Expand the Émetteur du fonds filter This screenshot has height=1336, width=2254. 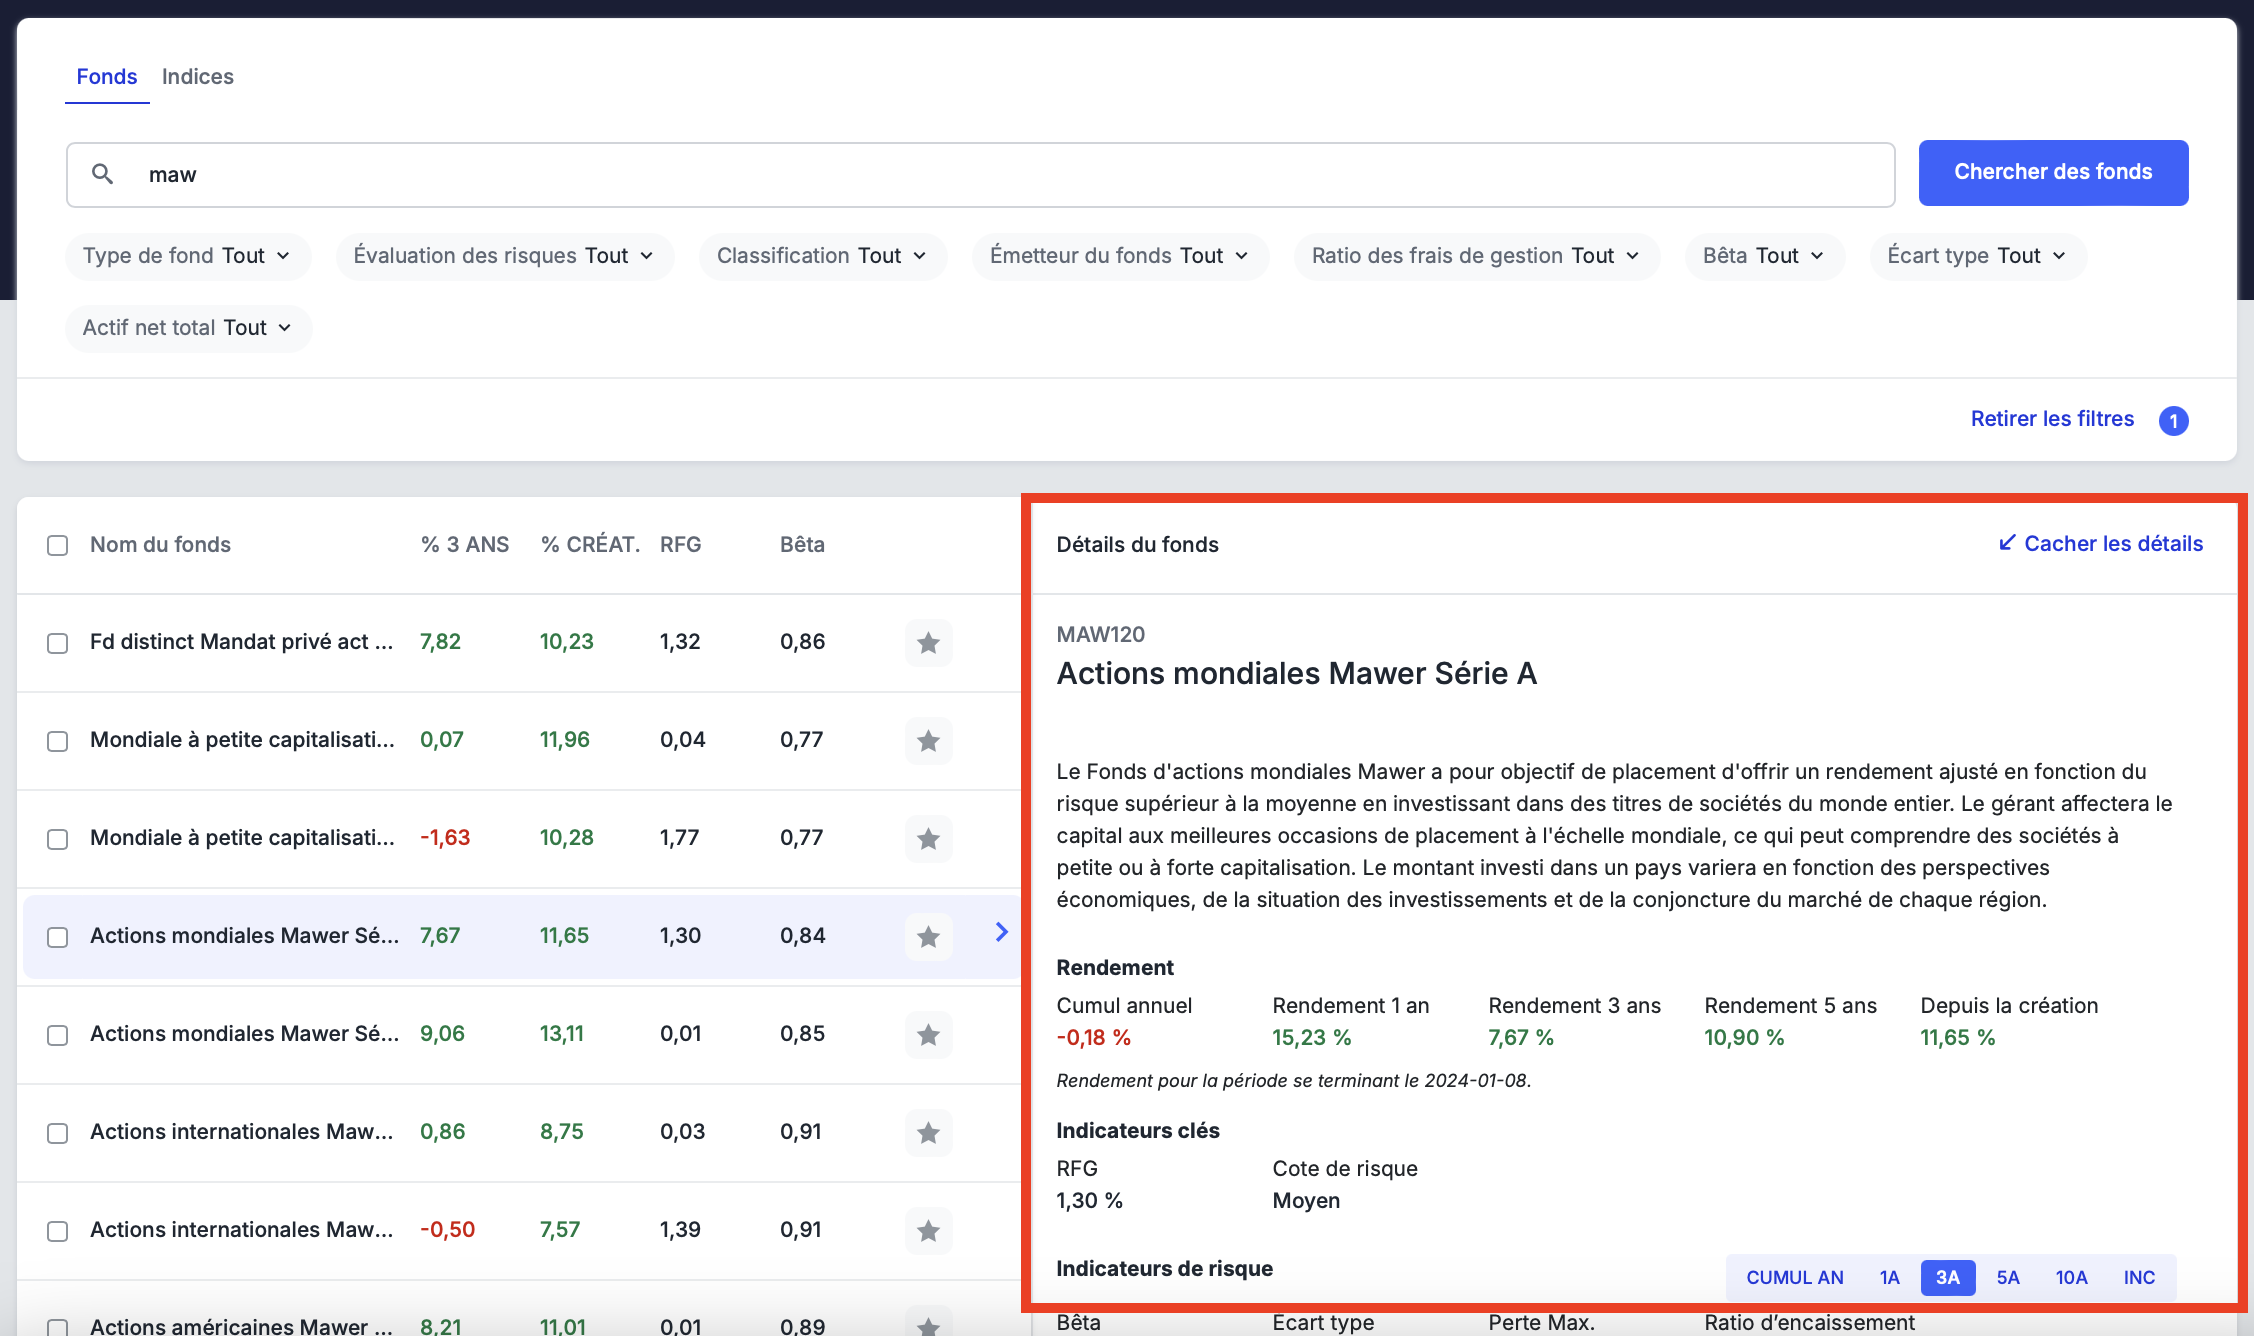click(x=1120, y=256)
